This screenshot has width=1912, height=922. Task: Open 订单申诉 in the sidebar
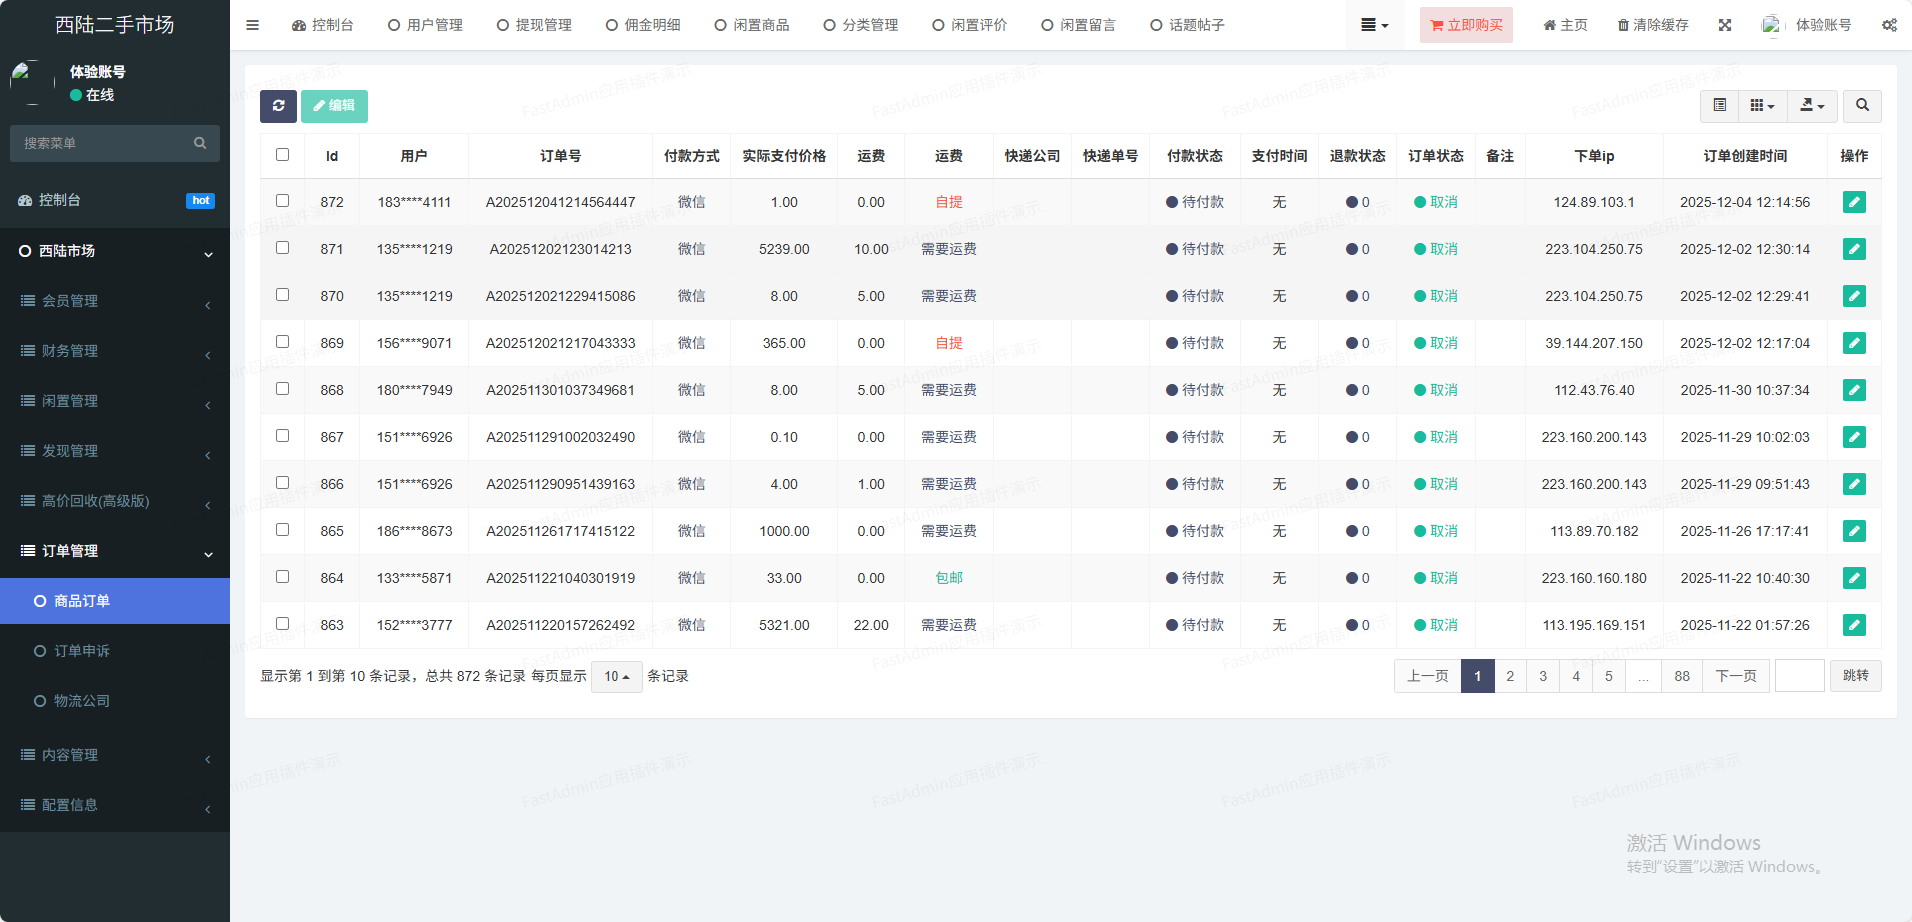pyautogui.click(x=82, y=651)
